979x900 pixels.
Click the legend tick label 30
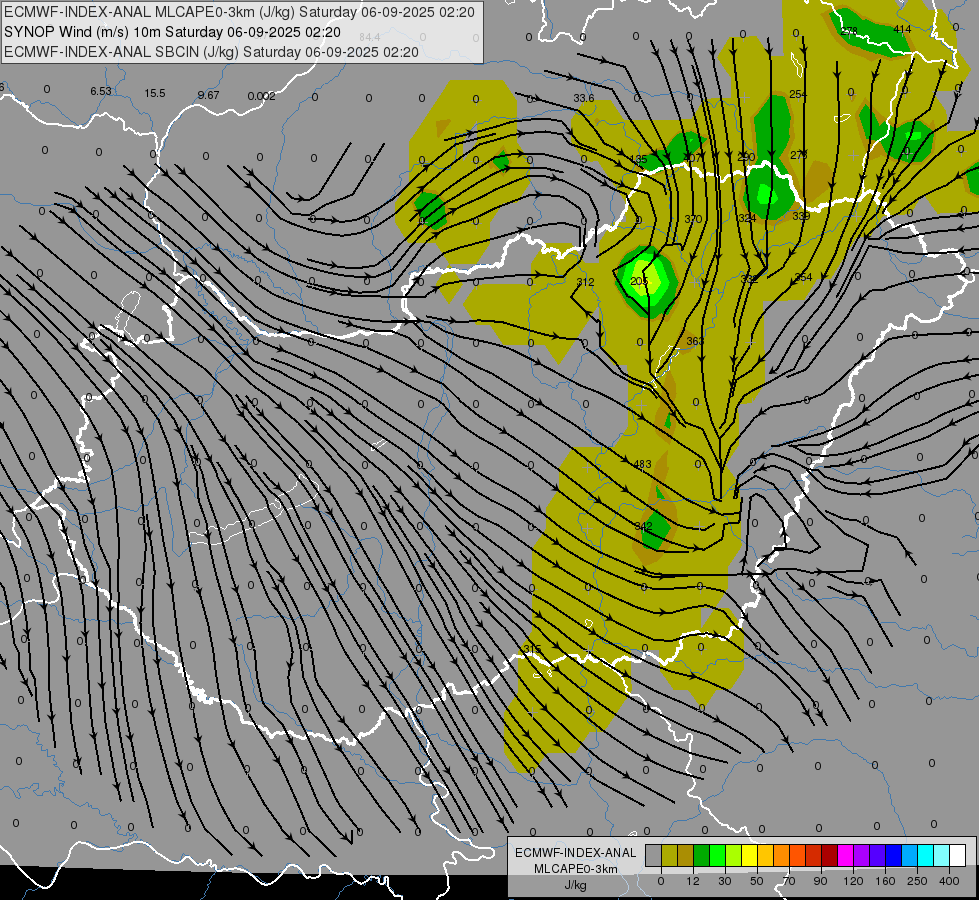click(725, 881)
